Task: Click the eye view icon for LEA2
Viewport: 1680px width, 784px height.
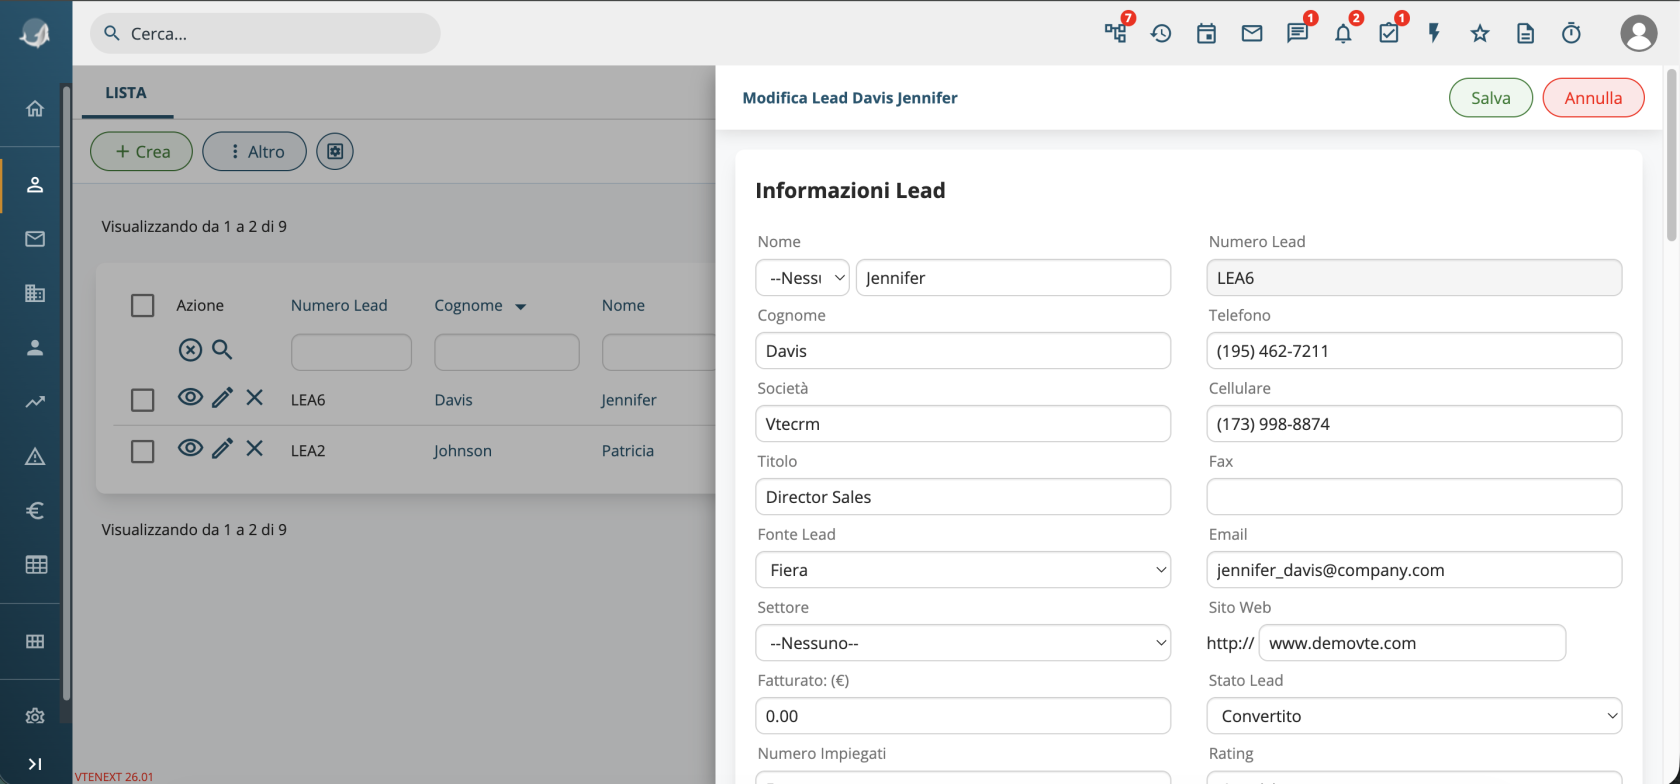Action: tap(190, 448)
